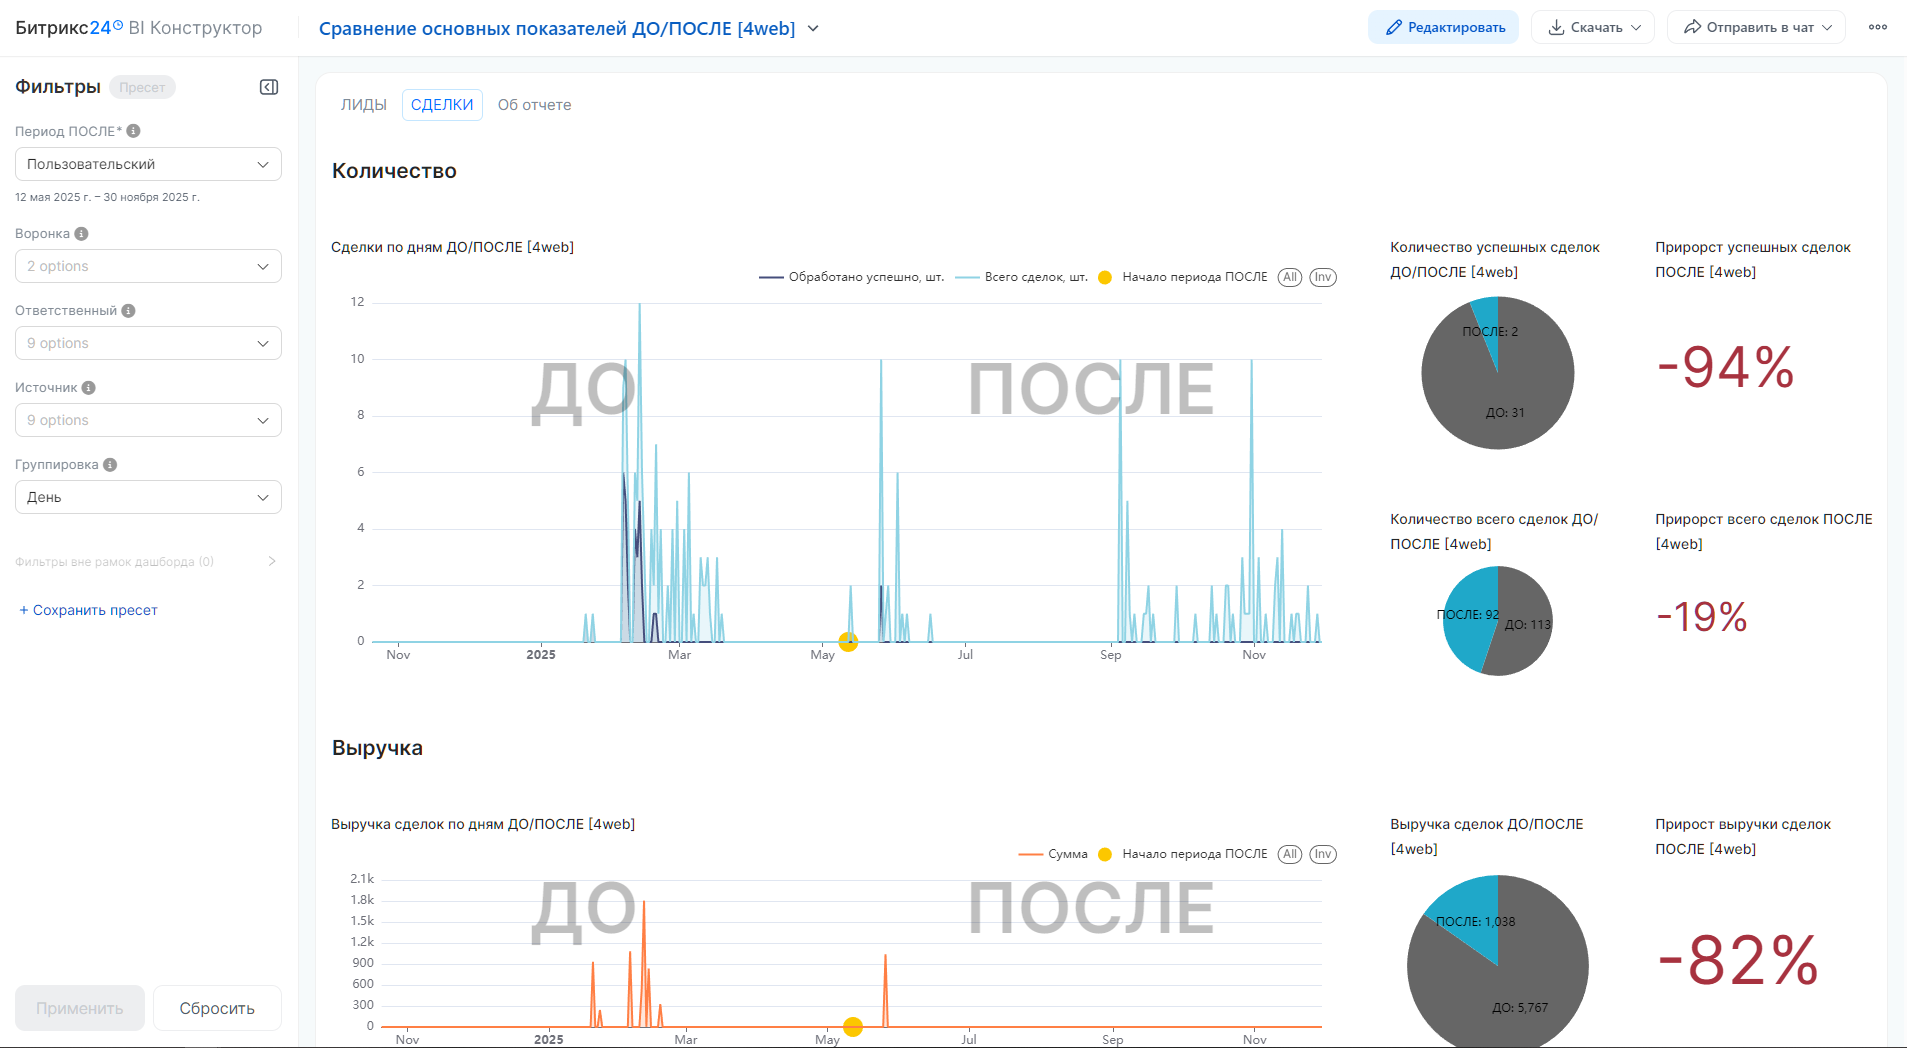Click info icon beside Воронка label

click(82, 234)
